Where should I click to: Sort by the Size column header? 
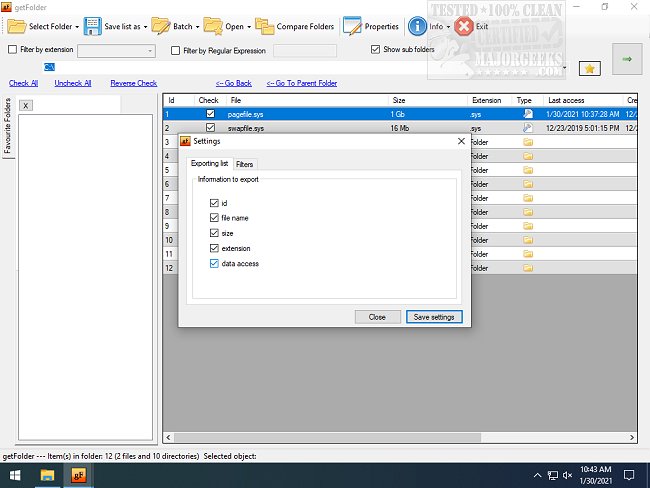click(428, 100)
